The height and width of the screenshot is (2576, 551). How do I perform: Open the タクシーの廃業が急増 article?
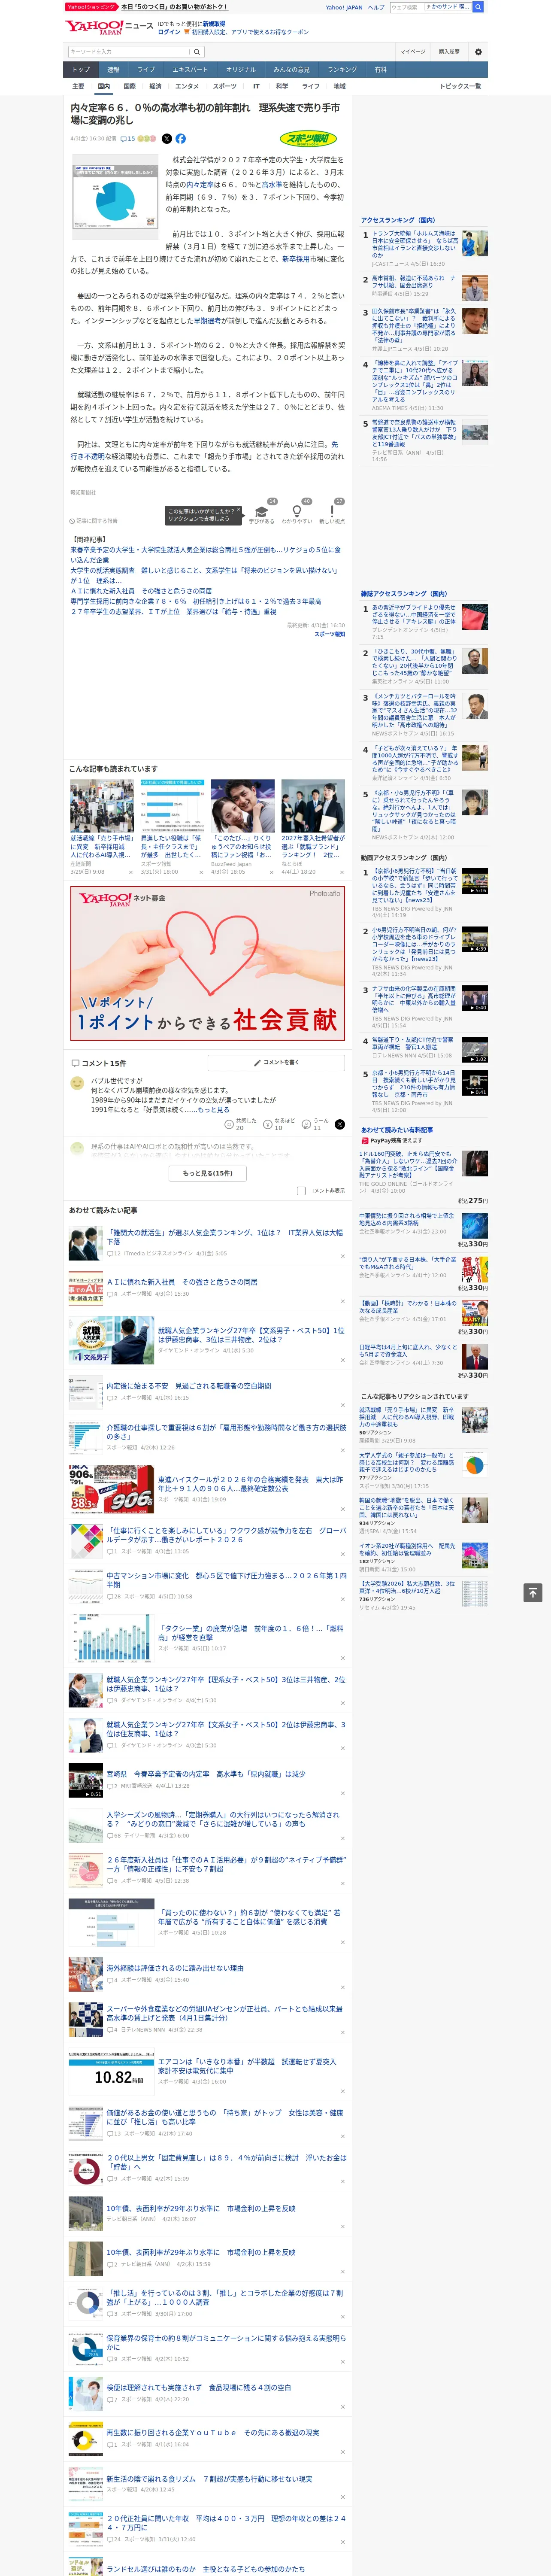(251, 1633)
